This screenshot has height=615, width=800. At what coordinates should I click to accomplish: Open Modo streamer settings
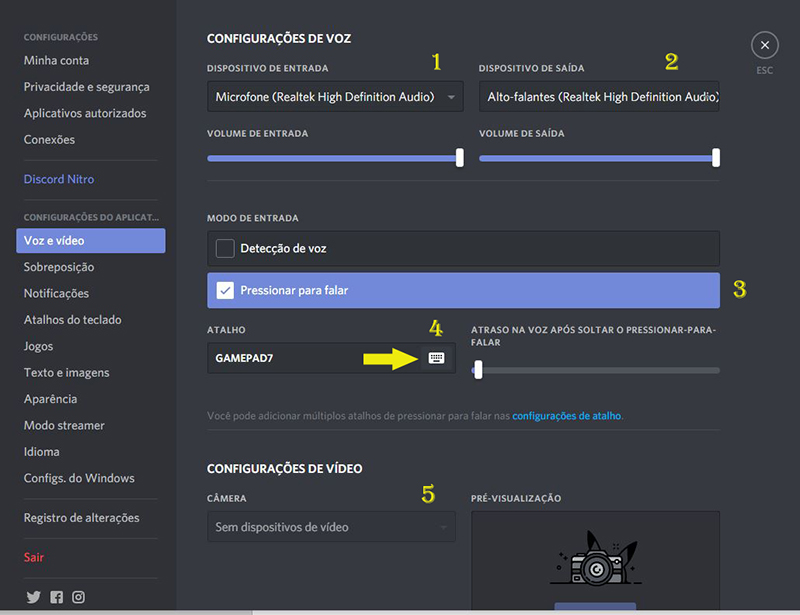[64, 426]
